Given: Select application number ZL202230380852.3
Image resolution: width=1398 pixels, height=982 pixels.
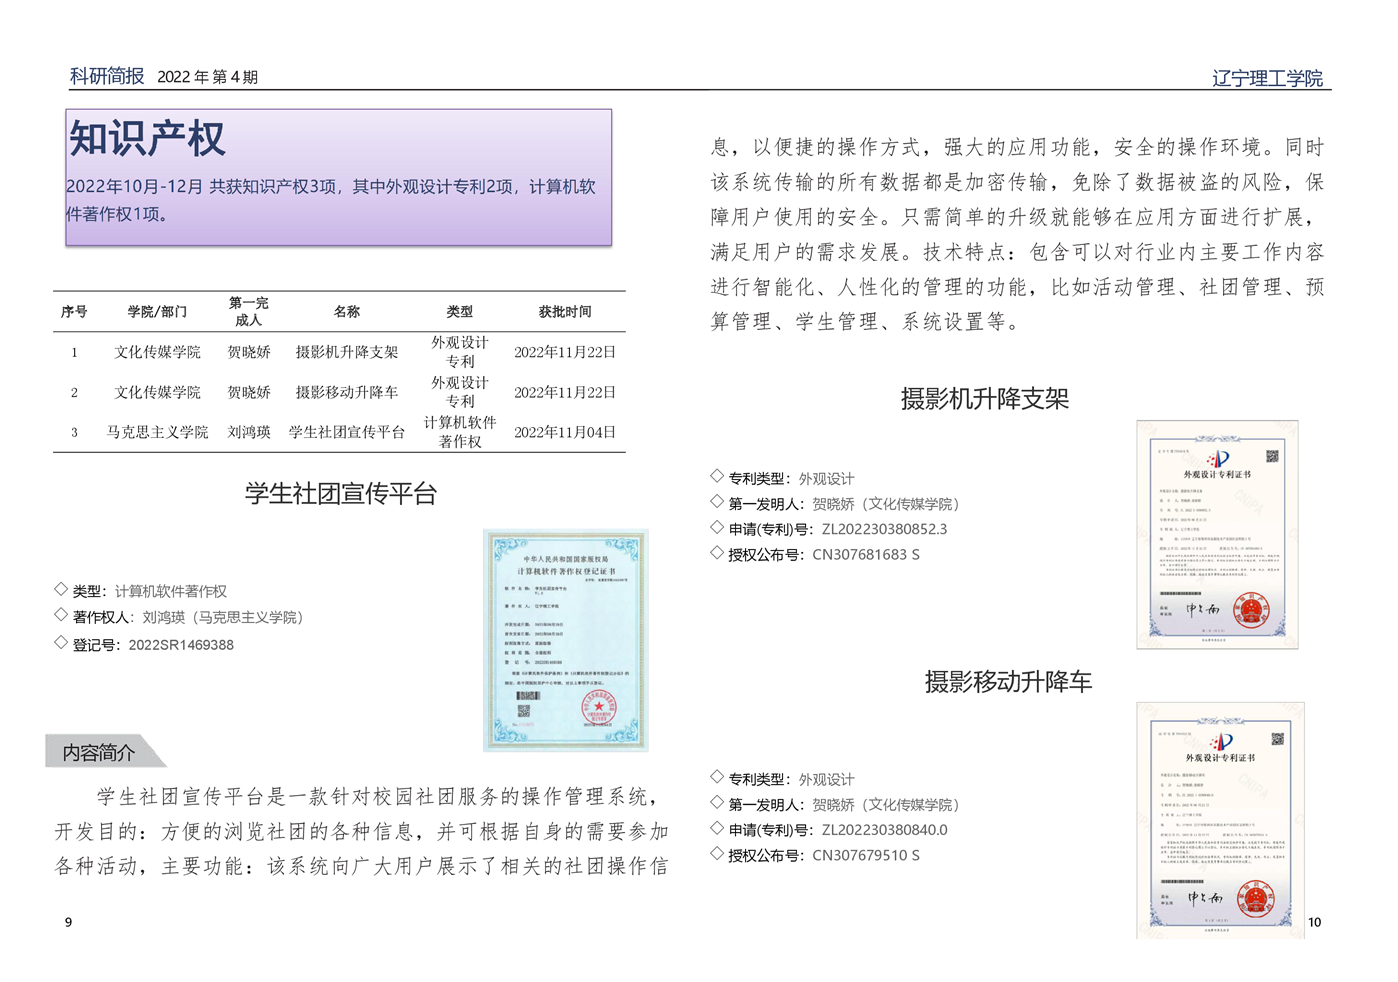Looking at the screenshot, I should [x=884, y=529].
